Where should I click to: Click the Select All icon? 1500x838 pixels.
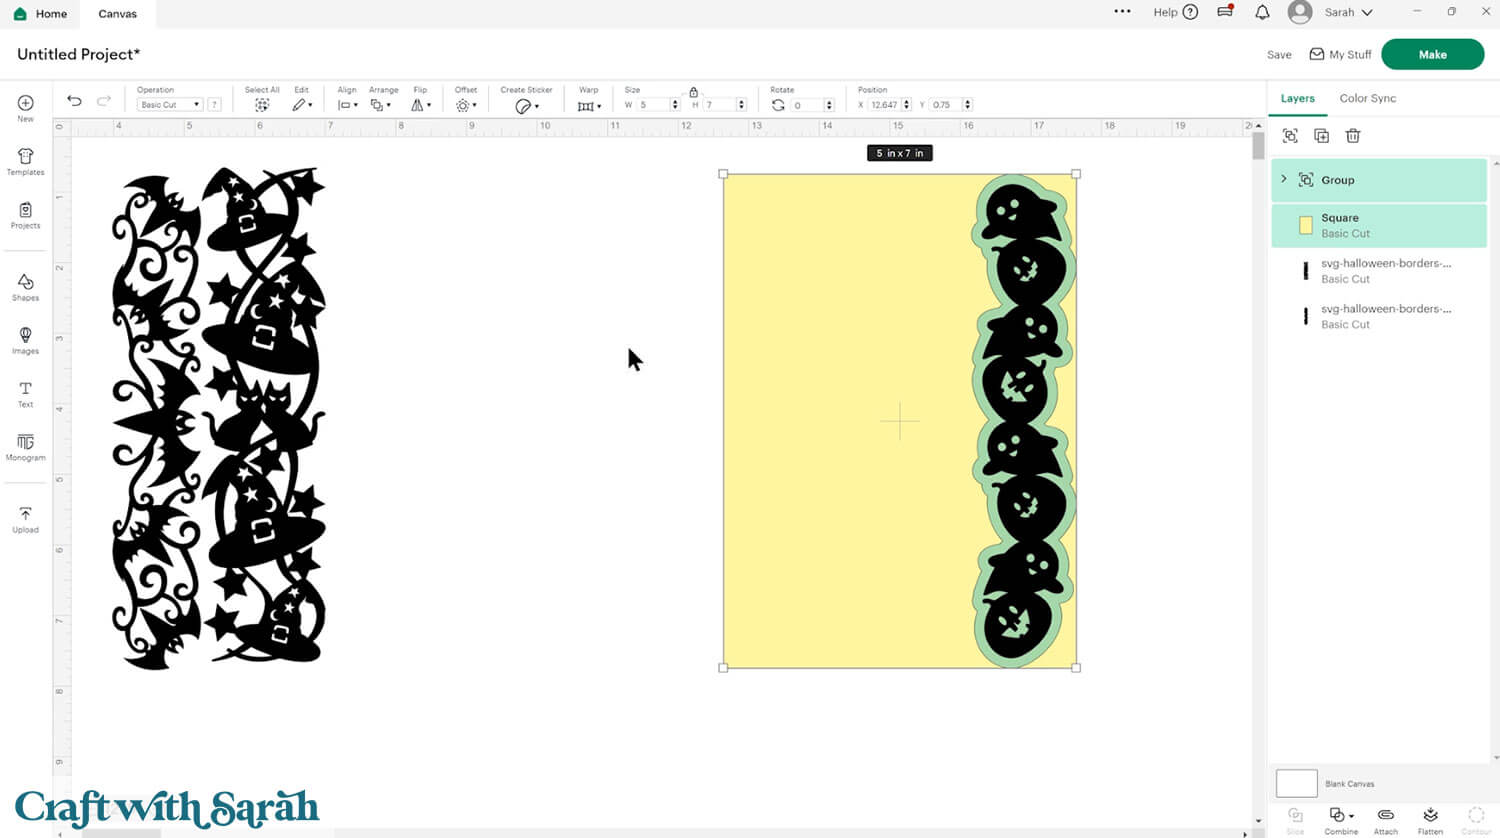[262, 105]
